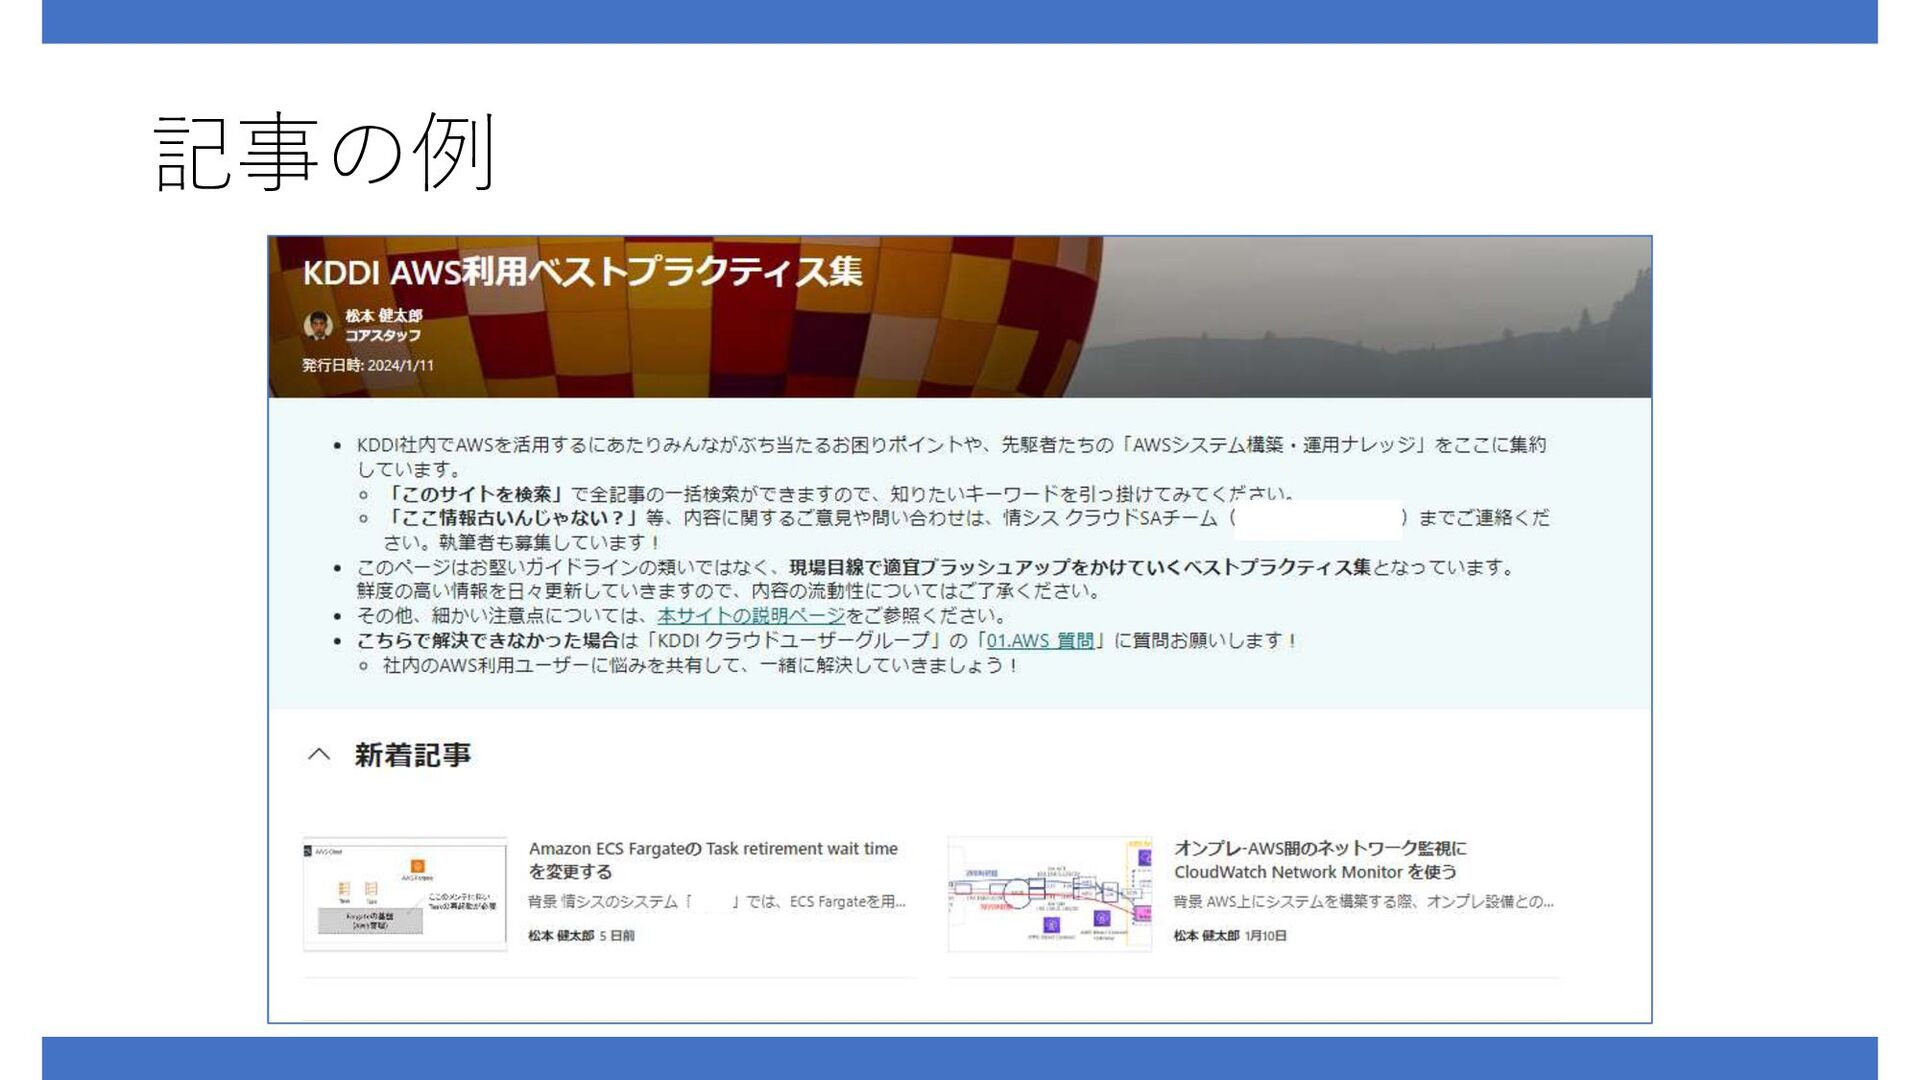Click the bold text こちらで解決できなかった場合

tap(488, 641)
